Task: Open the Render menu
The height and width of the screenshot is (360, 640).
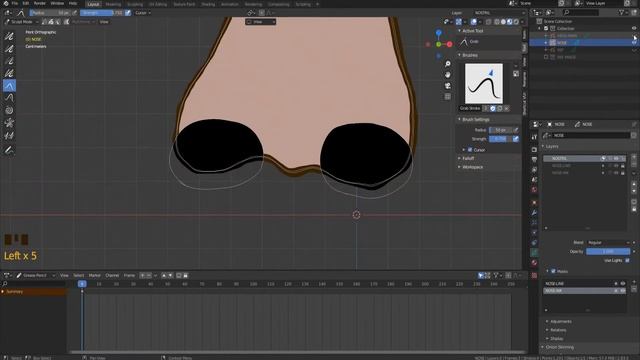Action: click(40, 3)
